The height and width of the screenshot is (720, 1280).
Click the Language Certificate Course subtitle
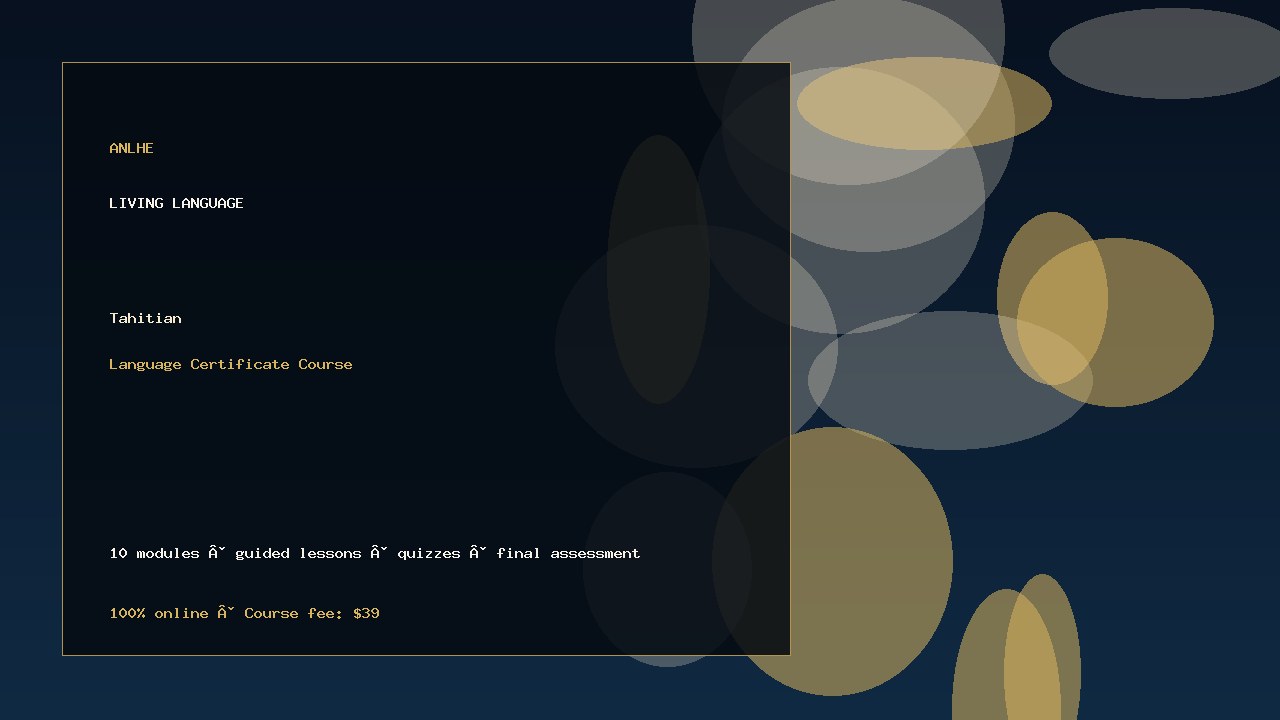coord(231,364)
